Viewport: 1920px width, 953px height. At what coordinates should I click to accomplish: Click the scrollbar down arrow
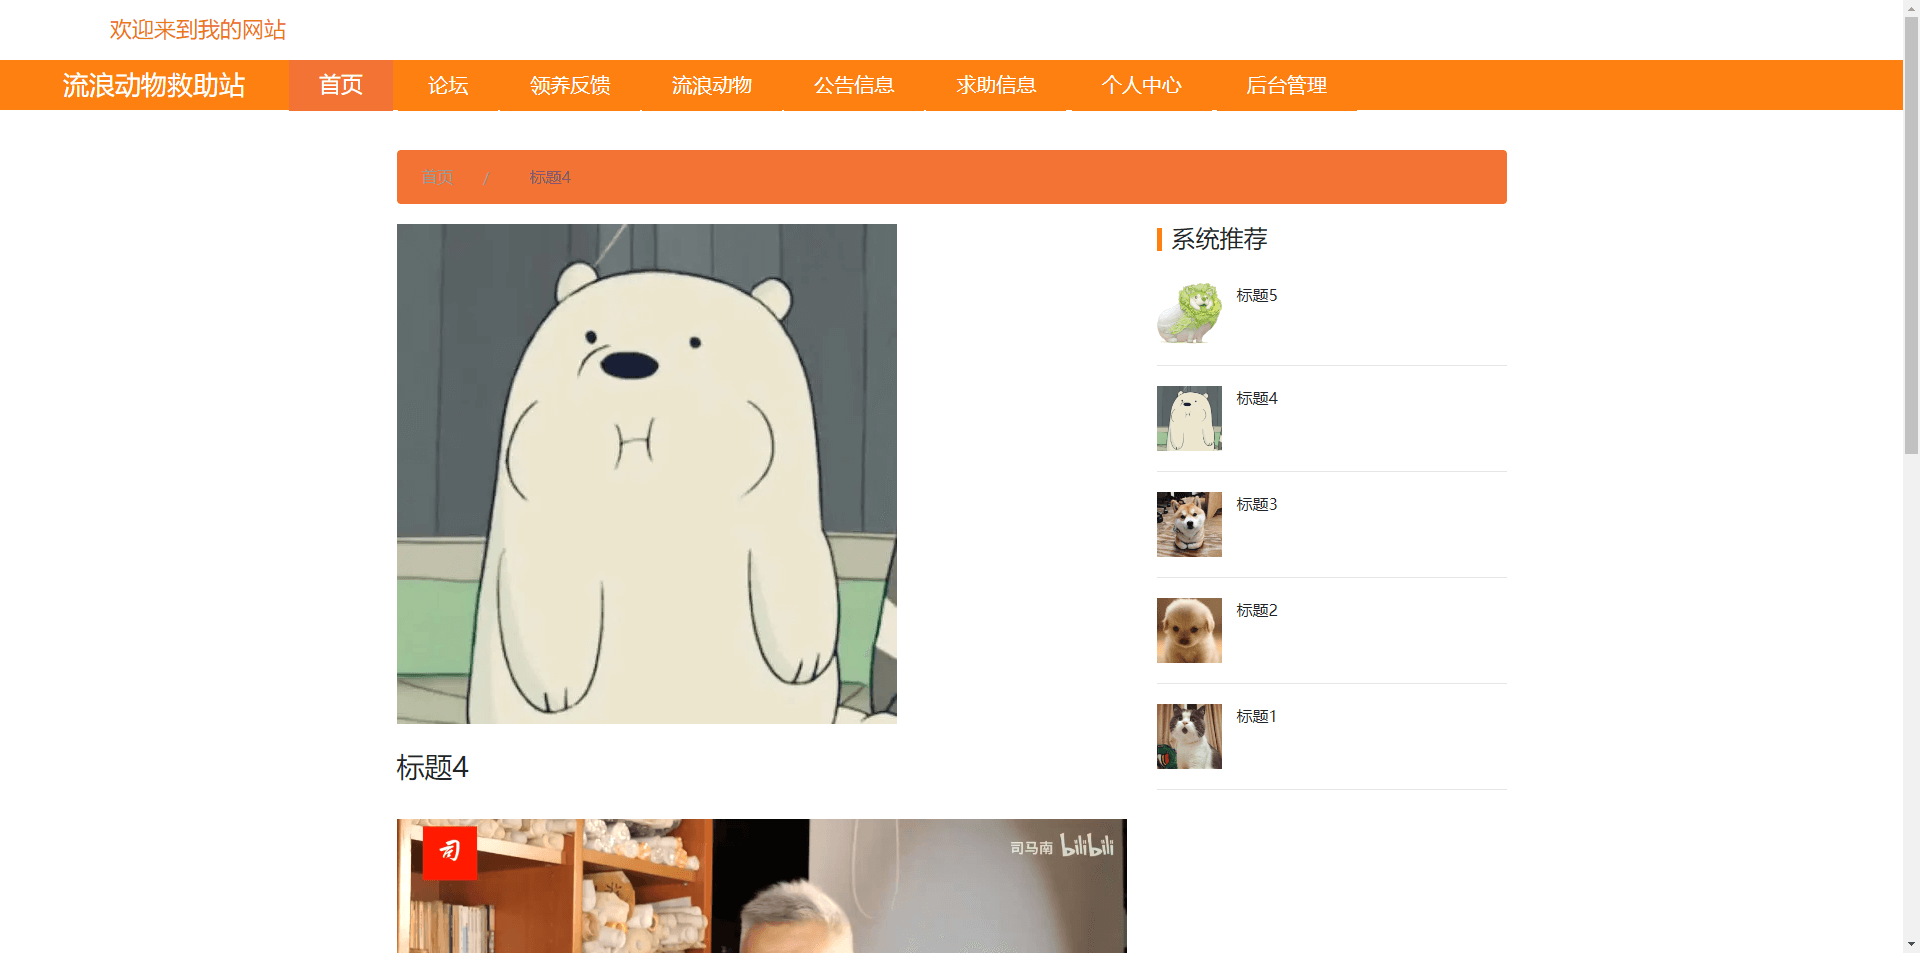pos(1911,944)
